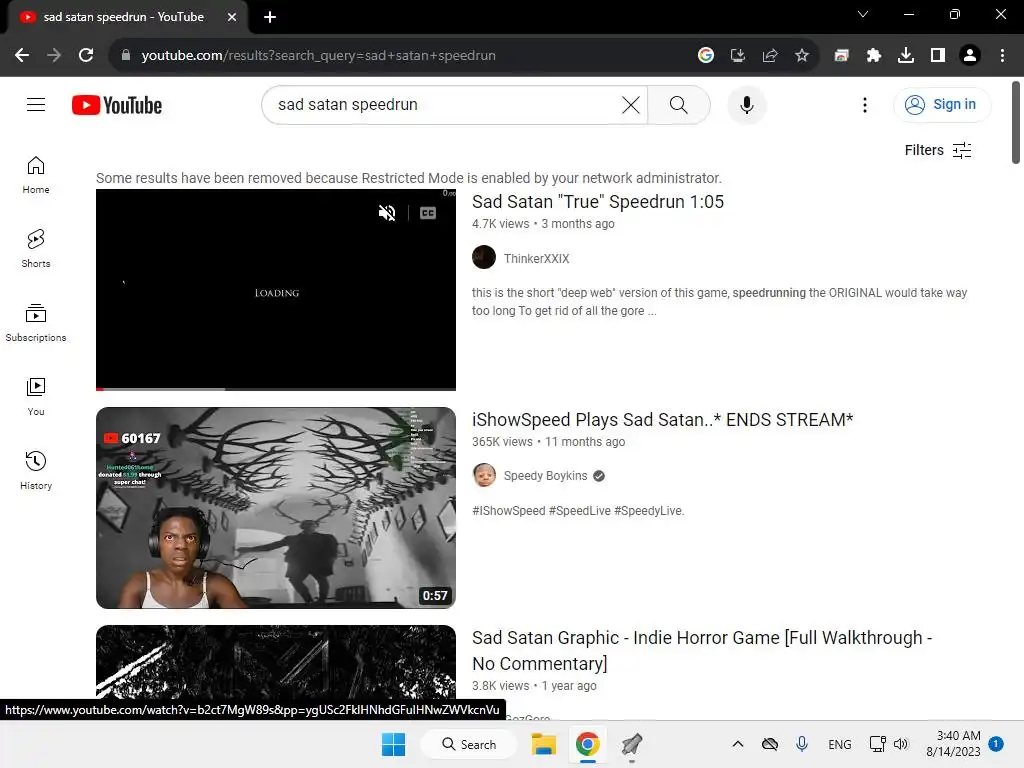Clear the search box with X
The image size is (1024, 768).
pos(631,104)
